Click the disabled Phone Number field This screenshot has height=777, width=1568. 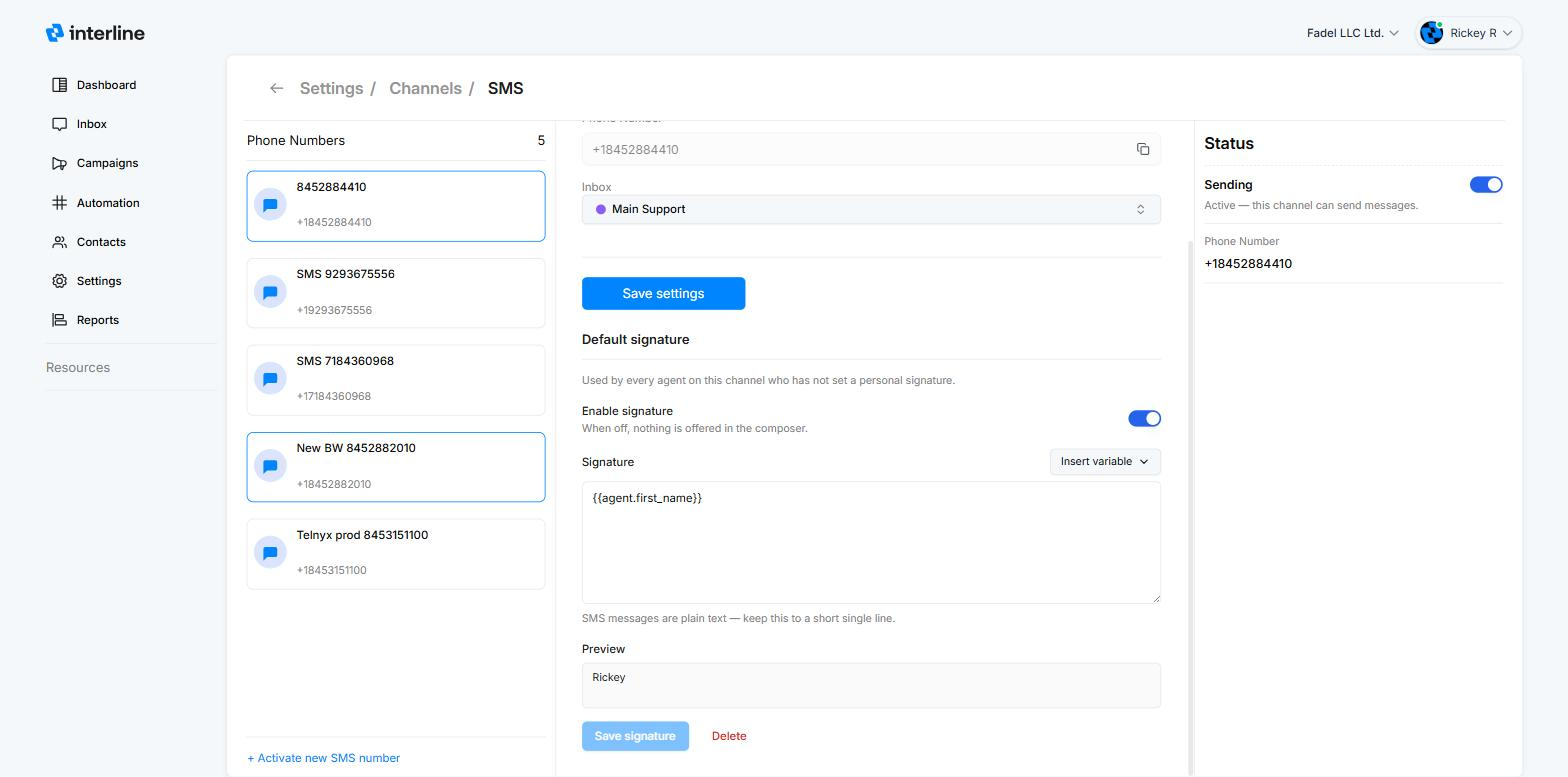(871, 149)
